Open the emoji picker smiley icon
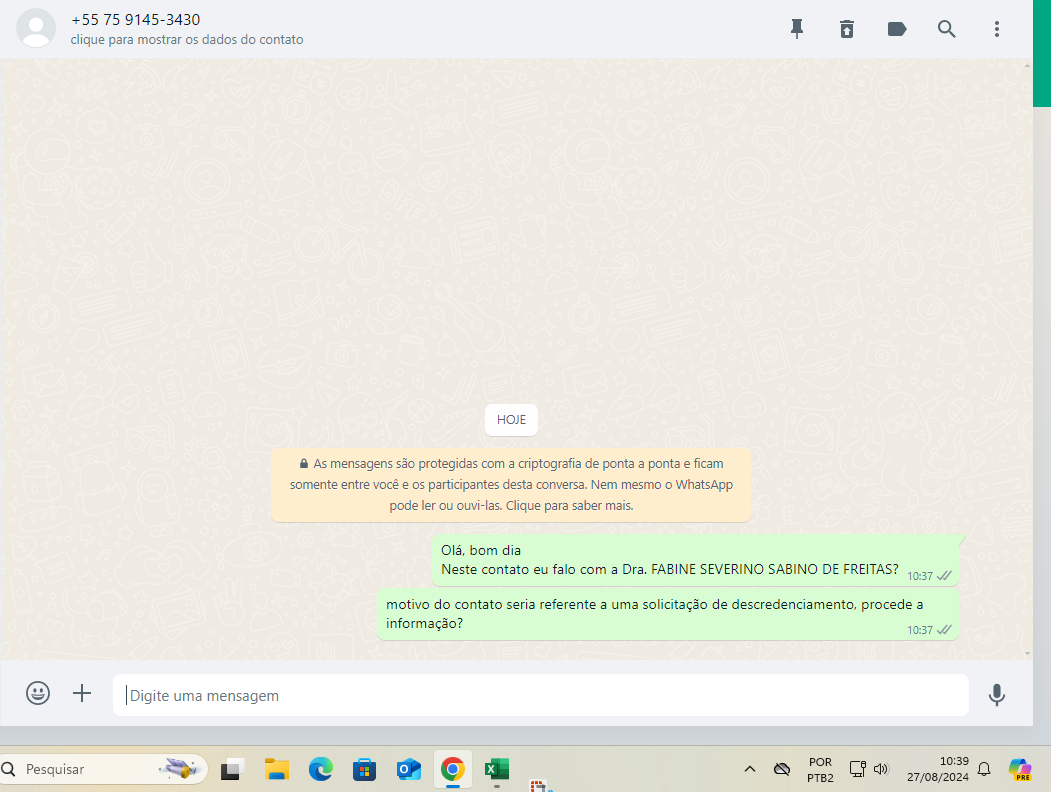 tap(38, 693)
